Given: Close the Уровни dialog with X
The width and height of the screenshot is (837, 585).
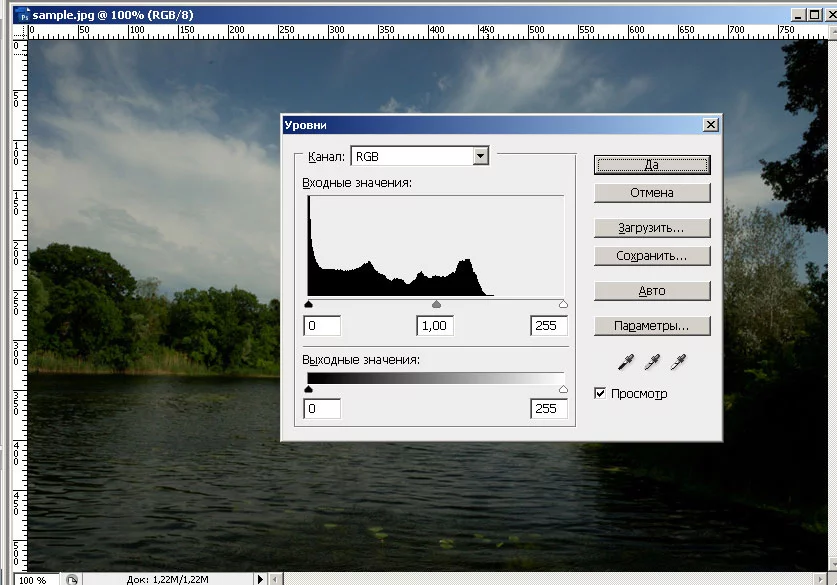Looking at the screenshot, I should click(710, 125).
